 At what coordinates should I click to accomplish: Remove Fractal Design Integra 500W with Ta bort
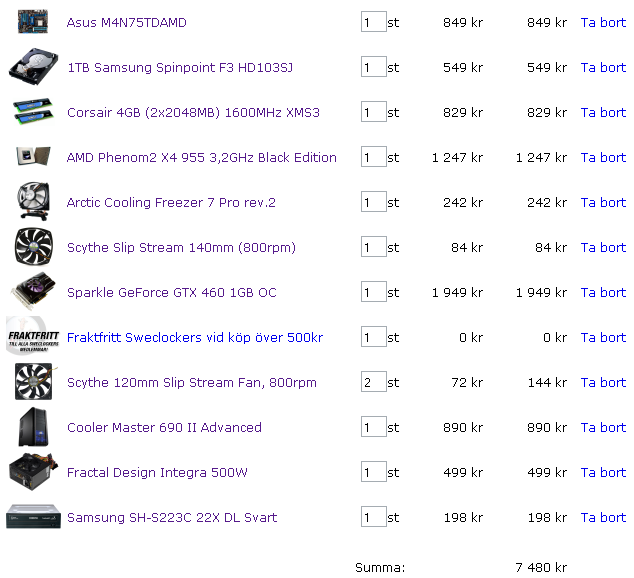click(x=603, y=472)
